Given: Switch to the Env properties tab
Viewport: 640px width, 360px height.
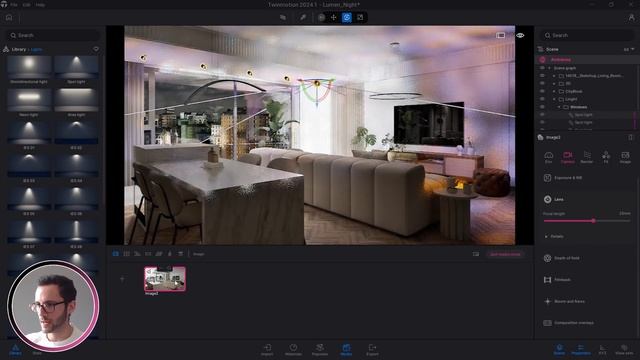Looking at the screenshot, I should click(549, 157).
